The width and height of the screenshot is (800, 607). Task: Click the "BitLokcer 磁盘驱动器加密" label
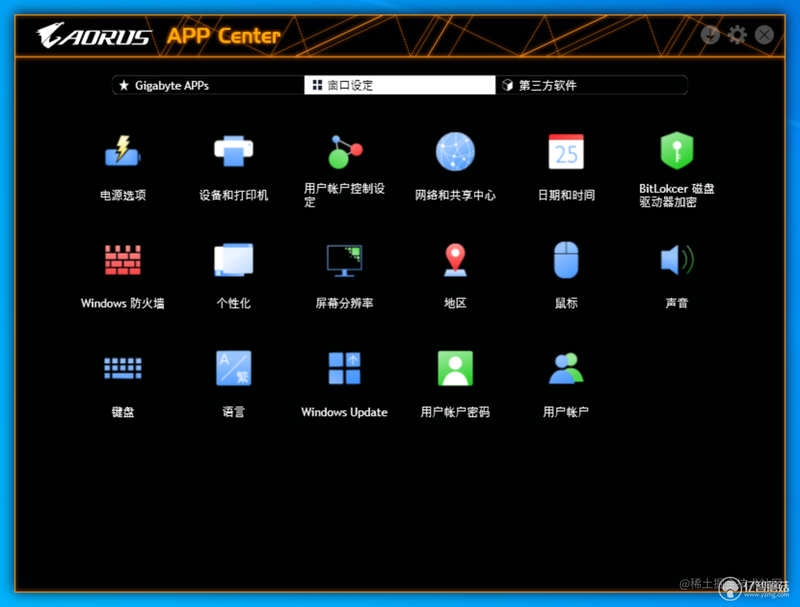[677, 195]
